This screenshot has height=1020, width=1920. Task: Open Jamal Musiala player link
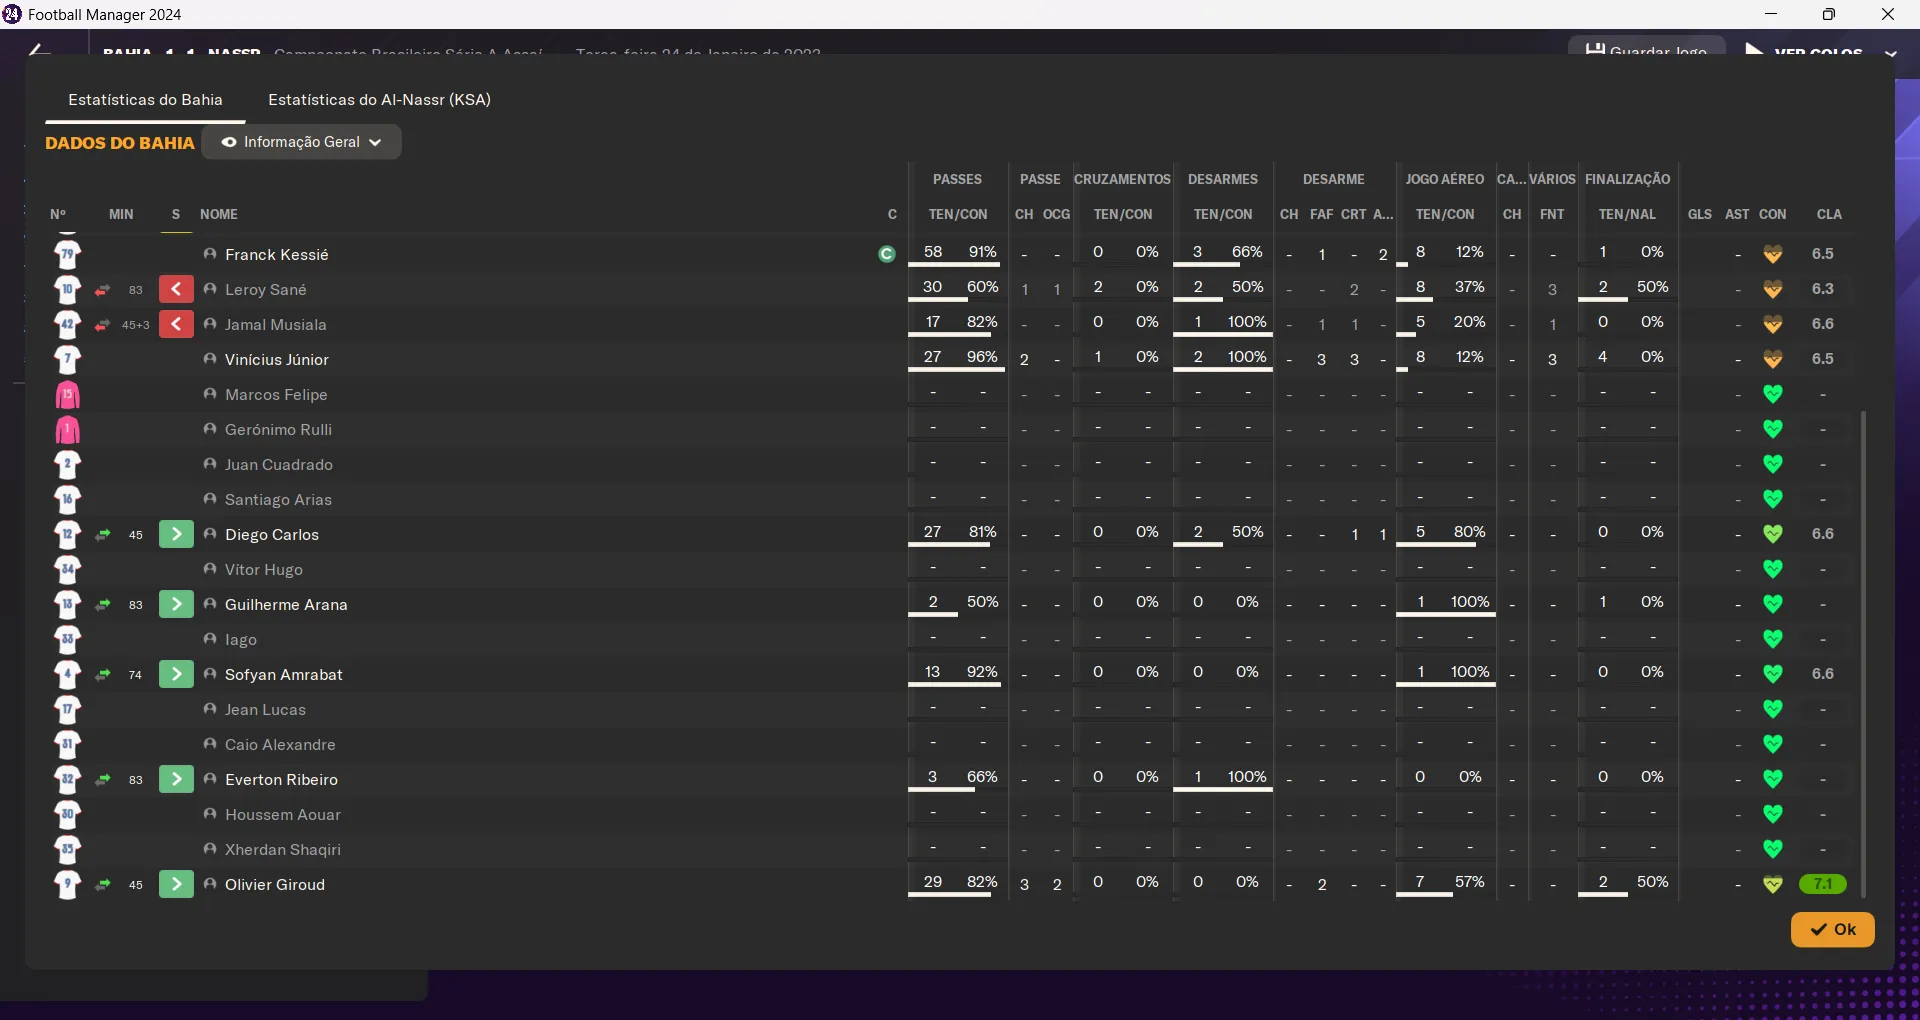[275, 325]
